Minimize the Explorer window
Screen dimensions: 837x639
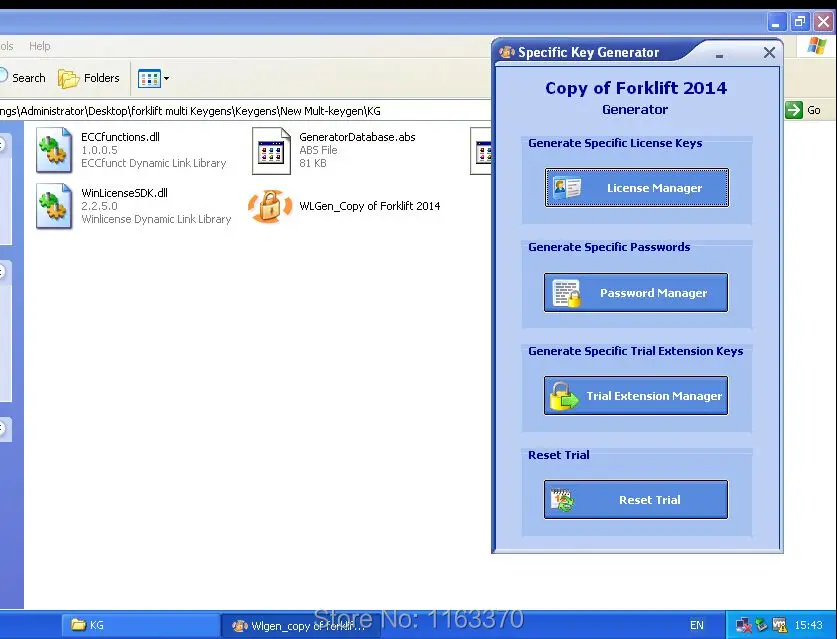[776, 22]
